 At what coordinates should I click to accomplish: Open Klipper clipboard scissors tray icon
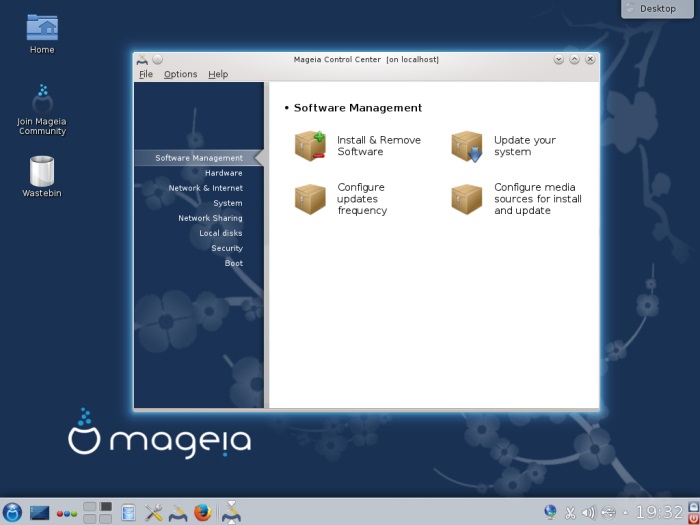[570, 513]
